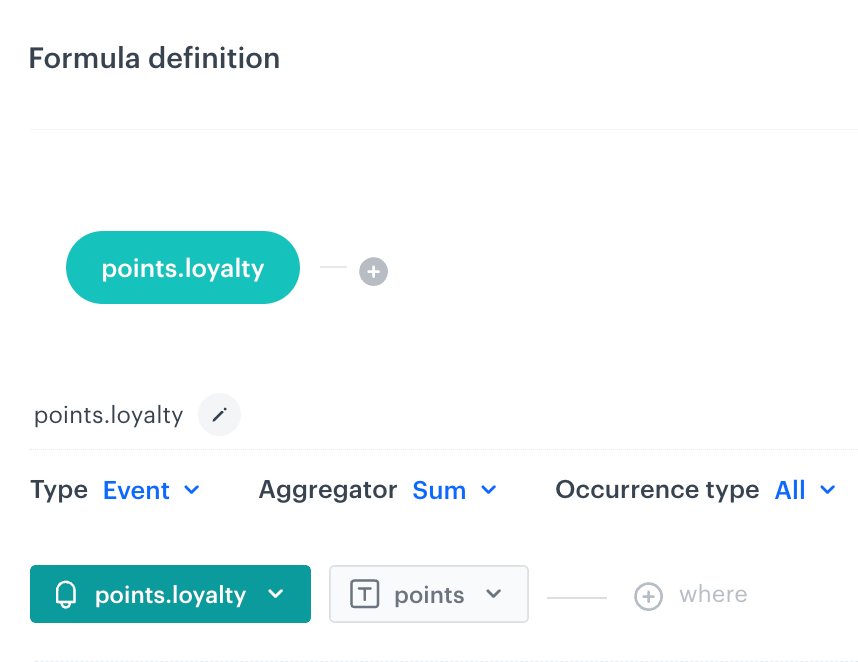Click the chevron beside Sum aggregator
Image resolution: width=858 pixels, height=662 pixels.
tap(489, 491)
